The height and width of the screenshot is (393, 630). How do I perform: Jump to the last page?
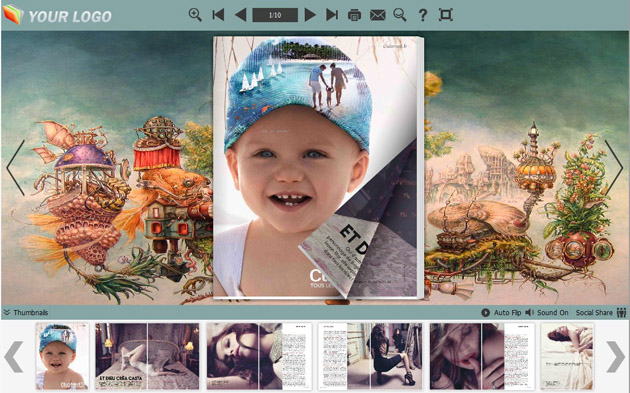332,15
